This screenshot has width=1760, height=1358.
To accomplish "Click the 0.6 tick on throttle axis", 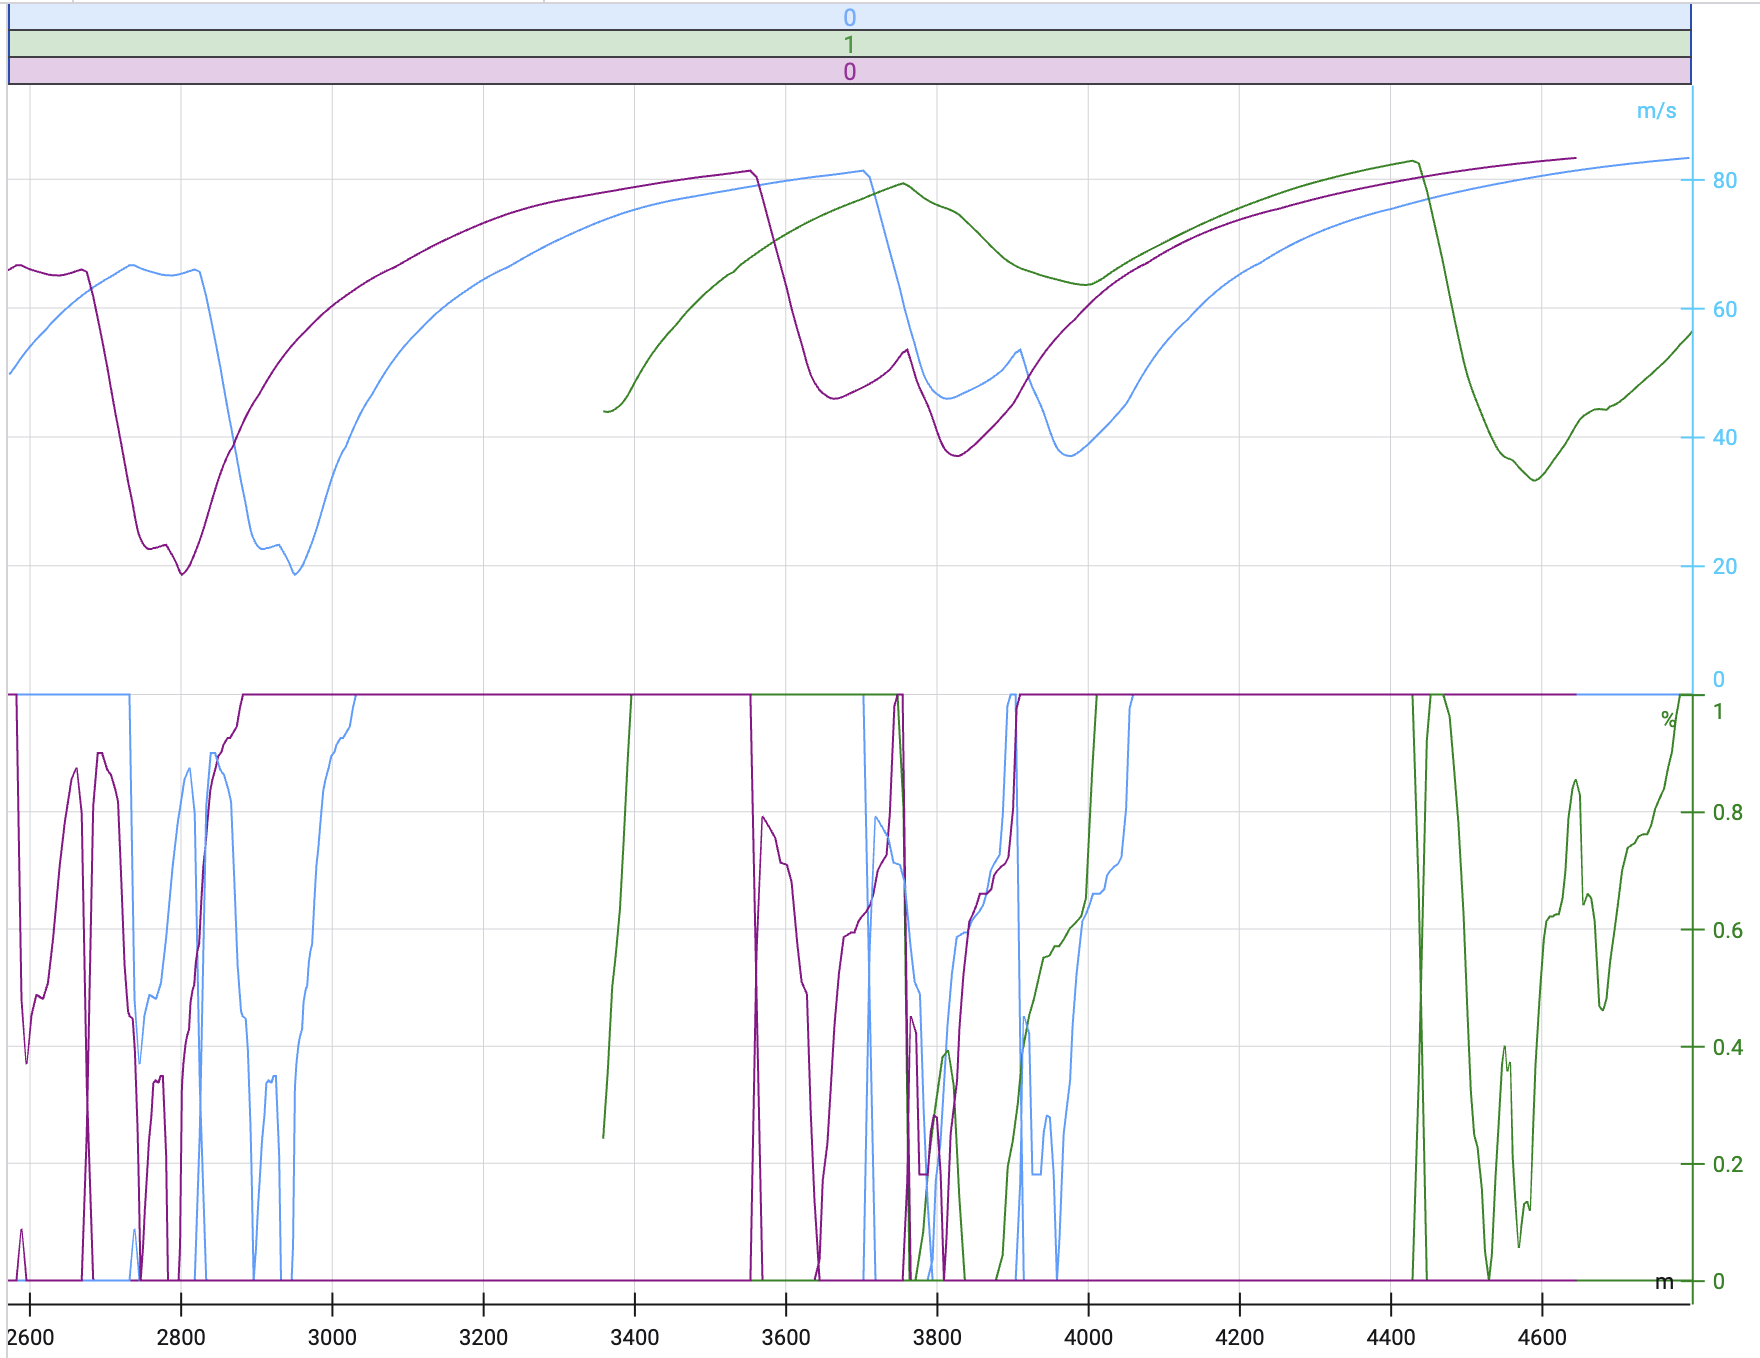I will coord(1727,930).
